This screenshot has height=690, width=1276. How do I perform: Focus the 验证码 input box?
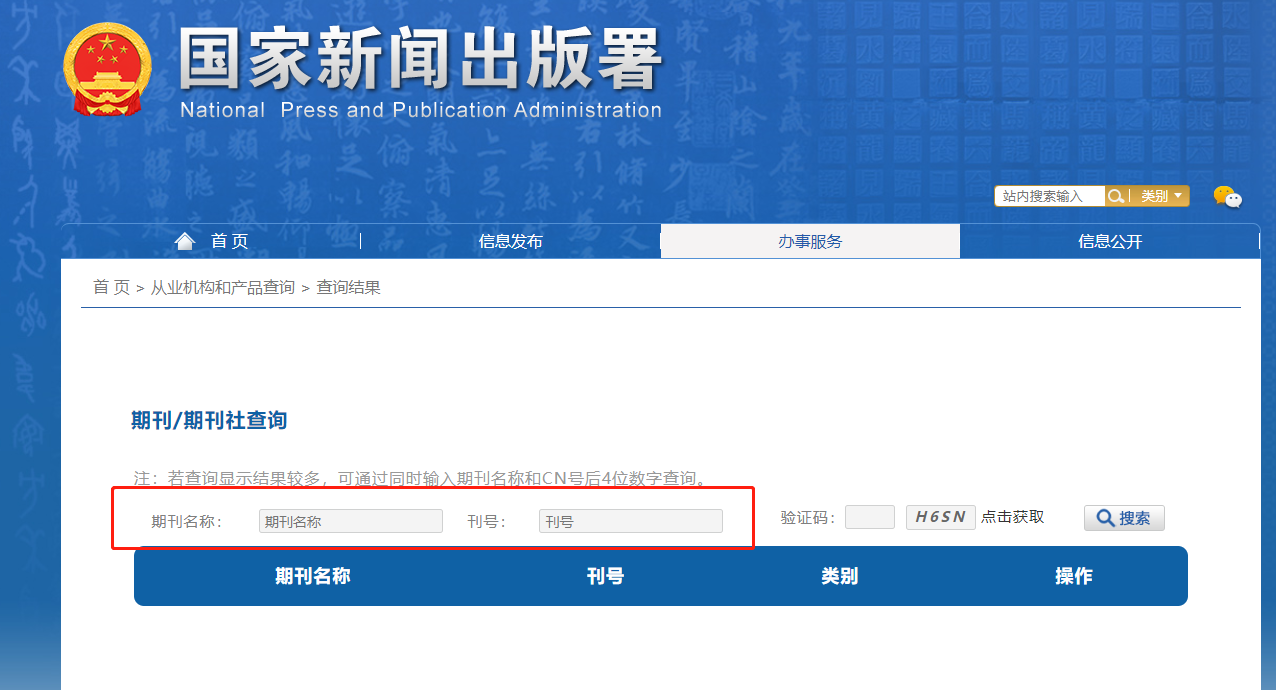coord(870,517)
